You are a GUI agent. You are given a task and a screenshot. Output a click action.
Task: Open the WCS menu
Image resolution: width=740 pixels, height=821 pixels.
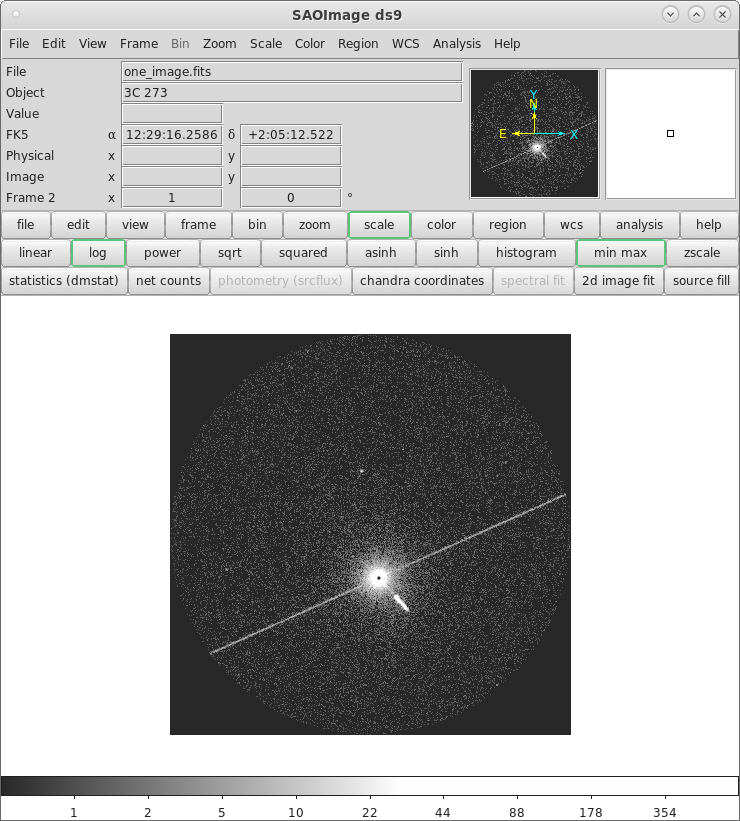click(405, 44)
